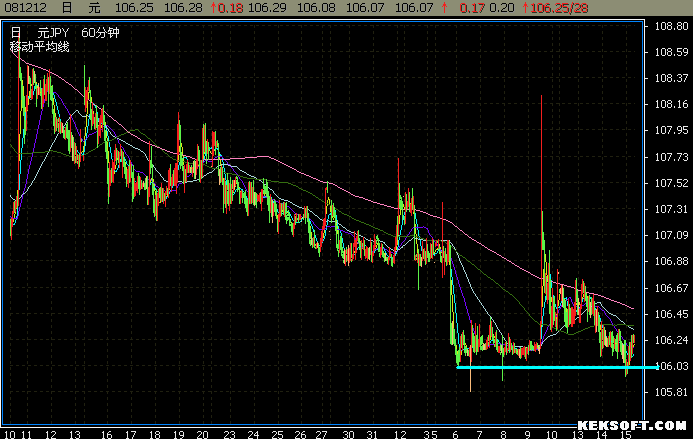This screenshot has height=439, width=693.
Task: Click the date label 25 on the time axis
Action: click(x=277, y=434)
